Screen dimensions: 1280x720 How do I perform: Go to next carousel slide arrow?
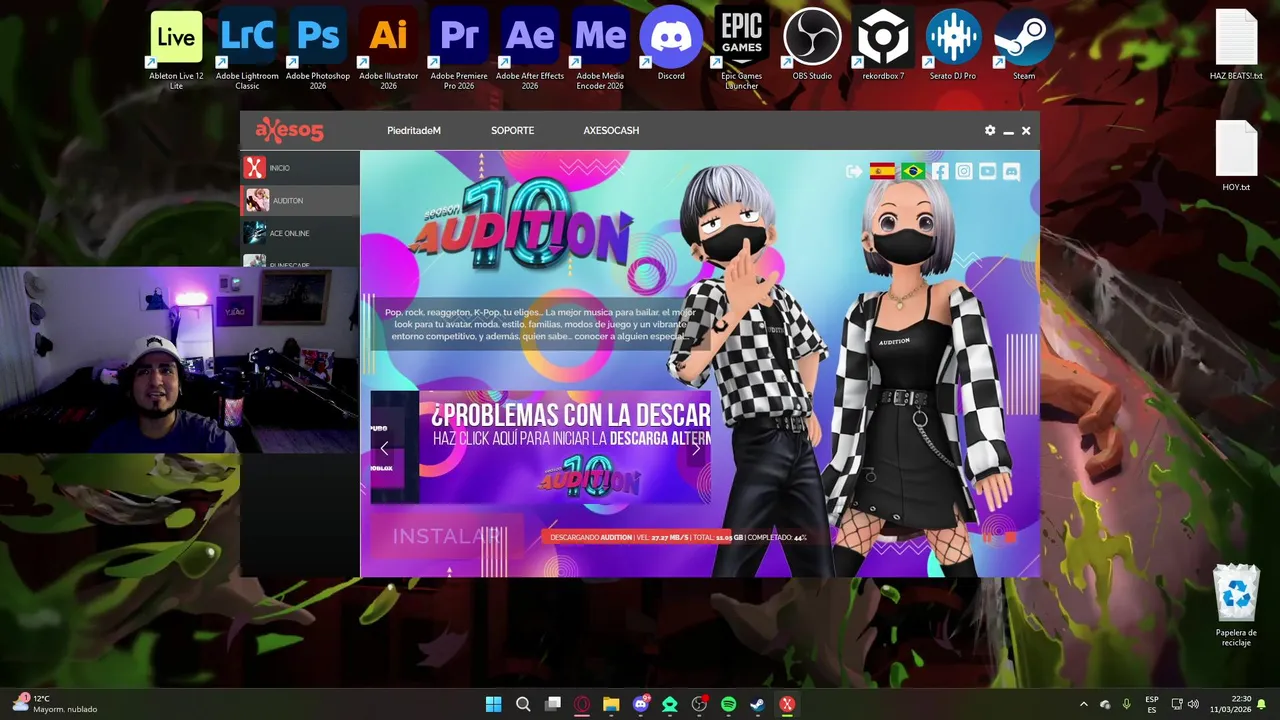(697, 449)
